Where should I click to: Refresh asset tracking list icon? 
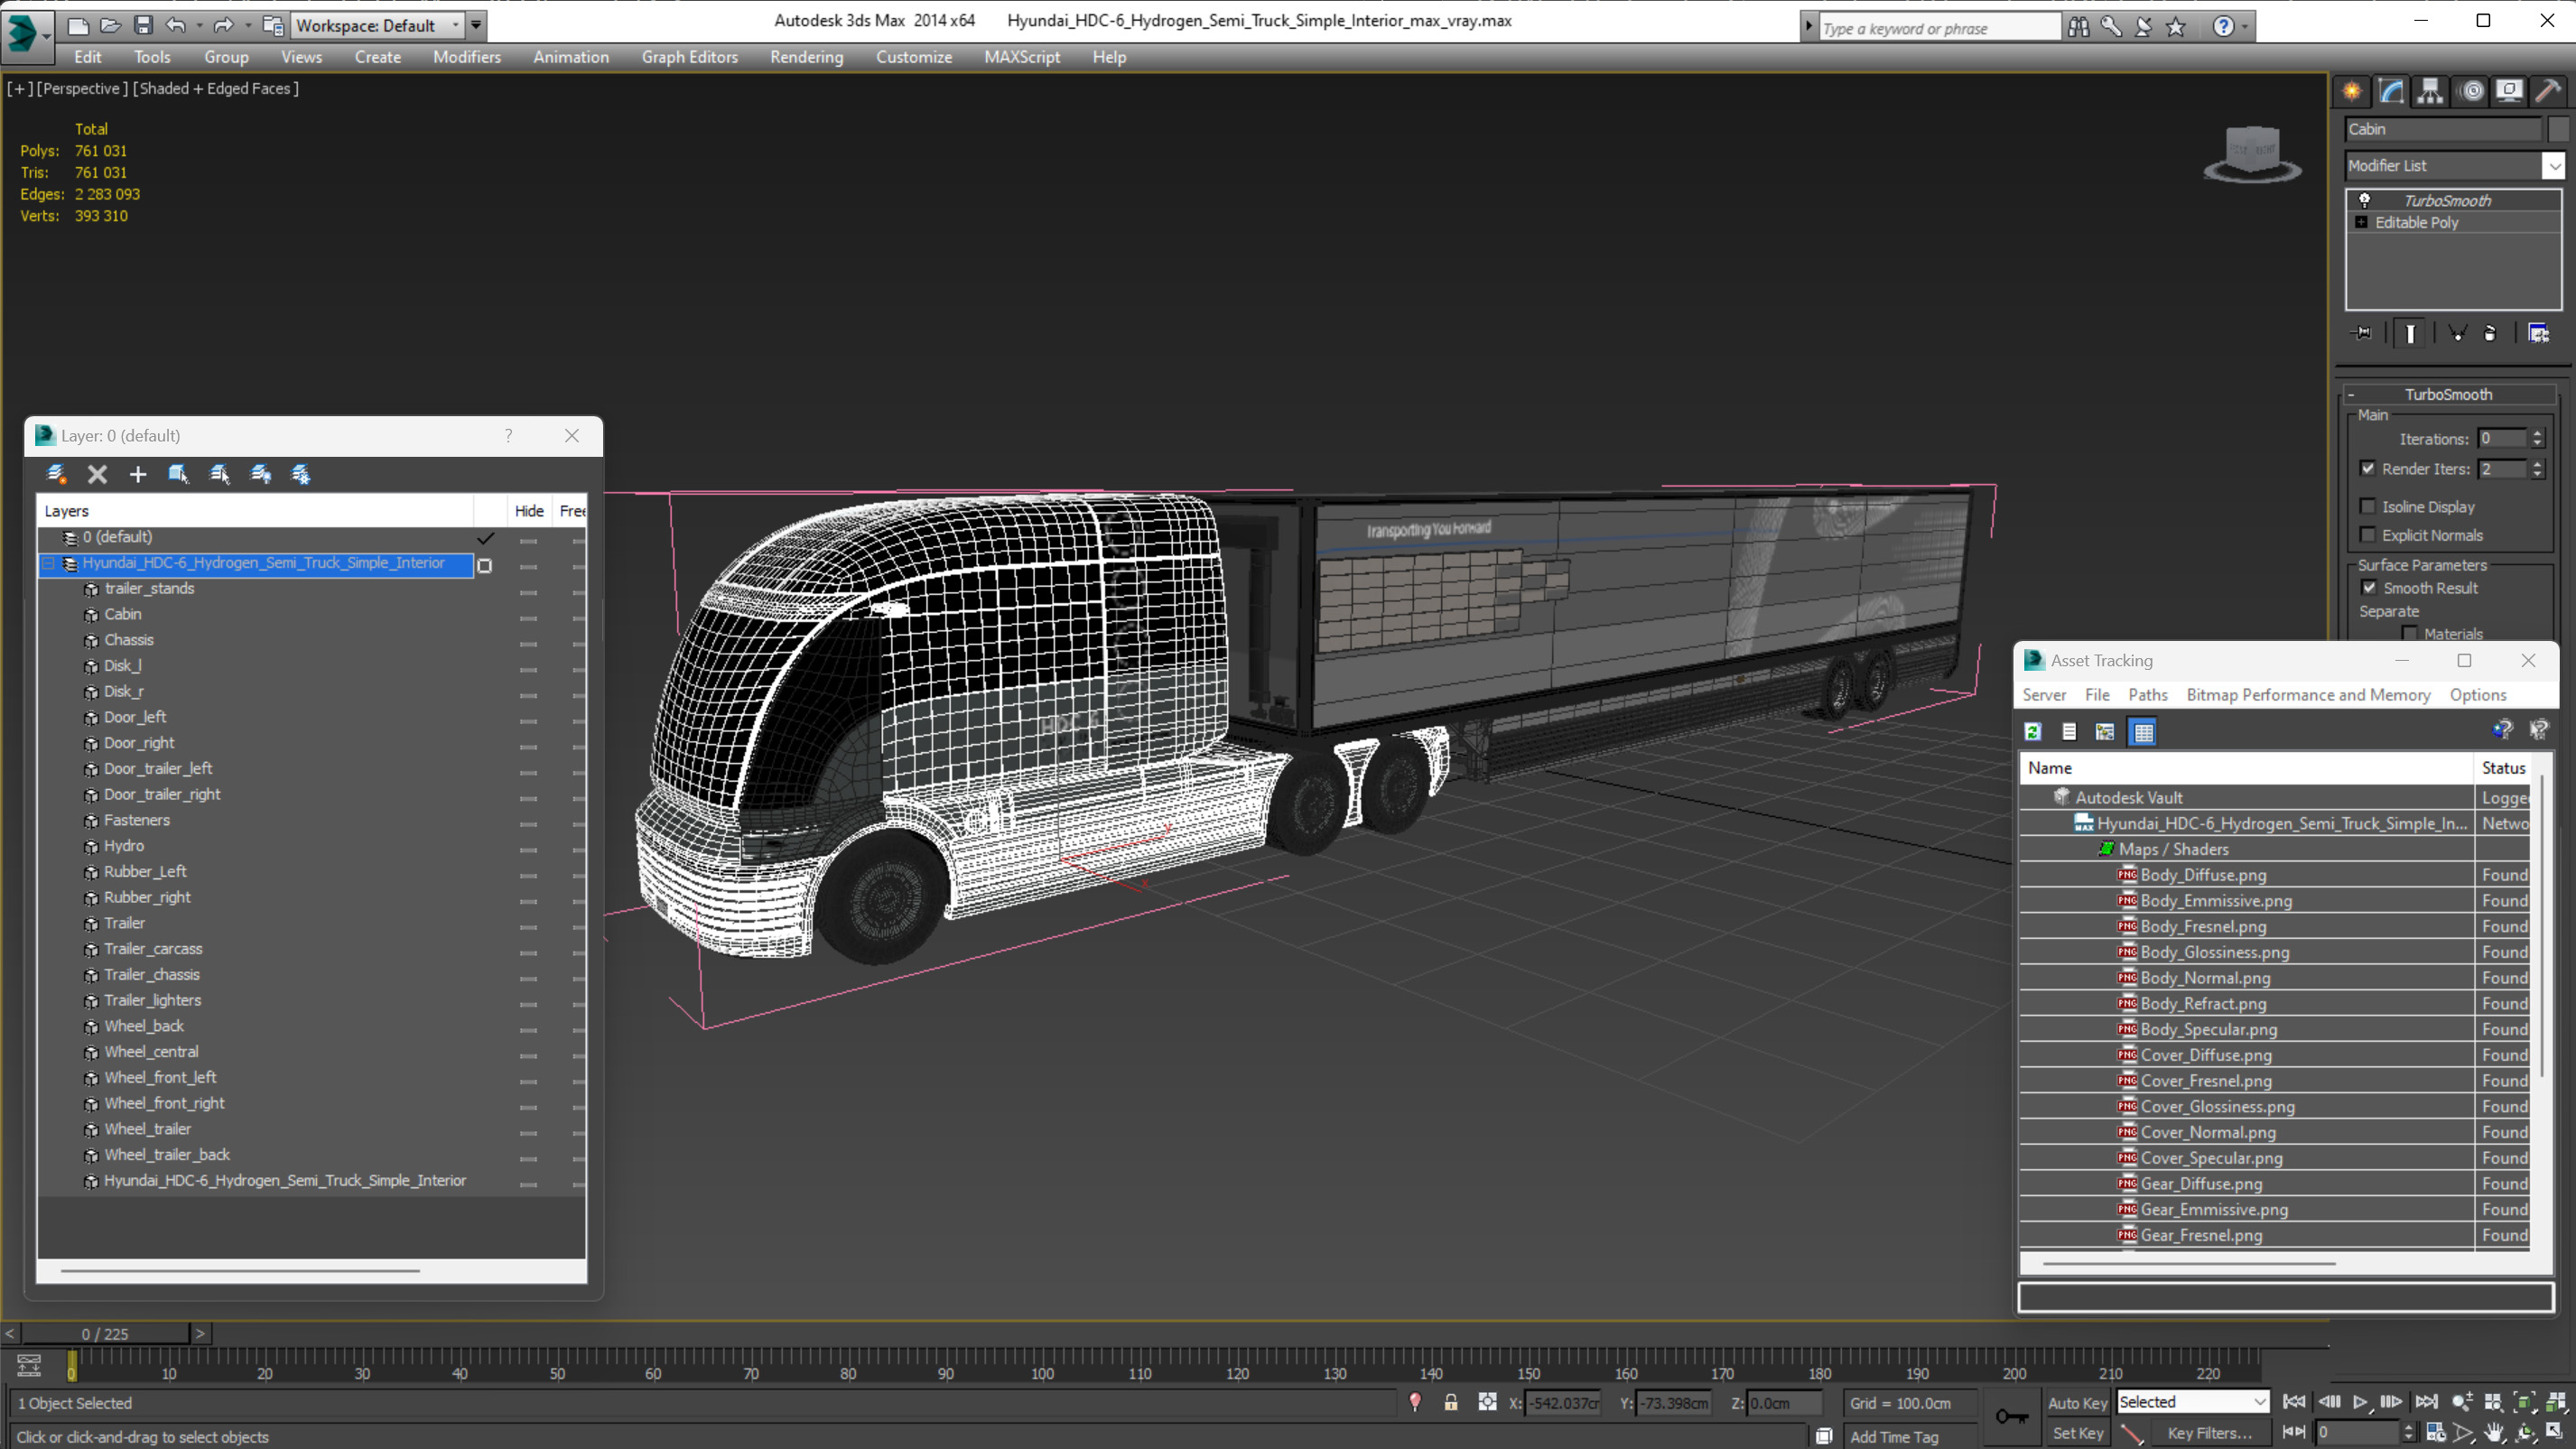point(2032,732)
